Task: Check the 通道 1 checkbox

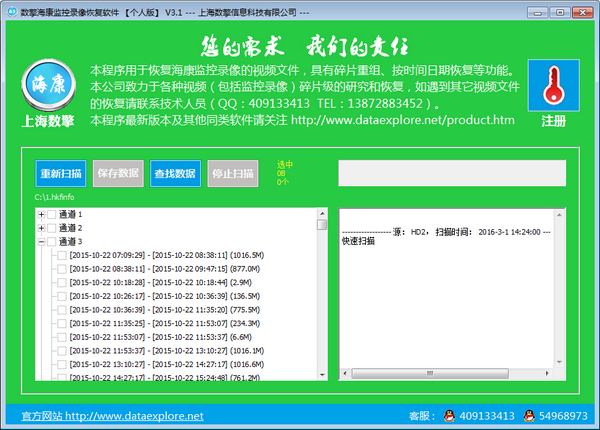Action: (x=52, y=215)
